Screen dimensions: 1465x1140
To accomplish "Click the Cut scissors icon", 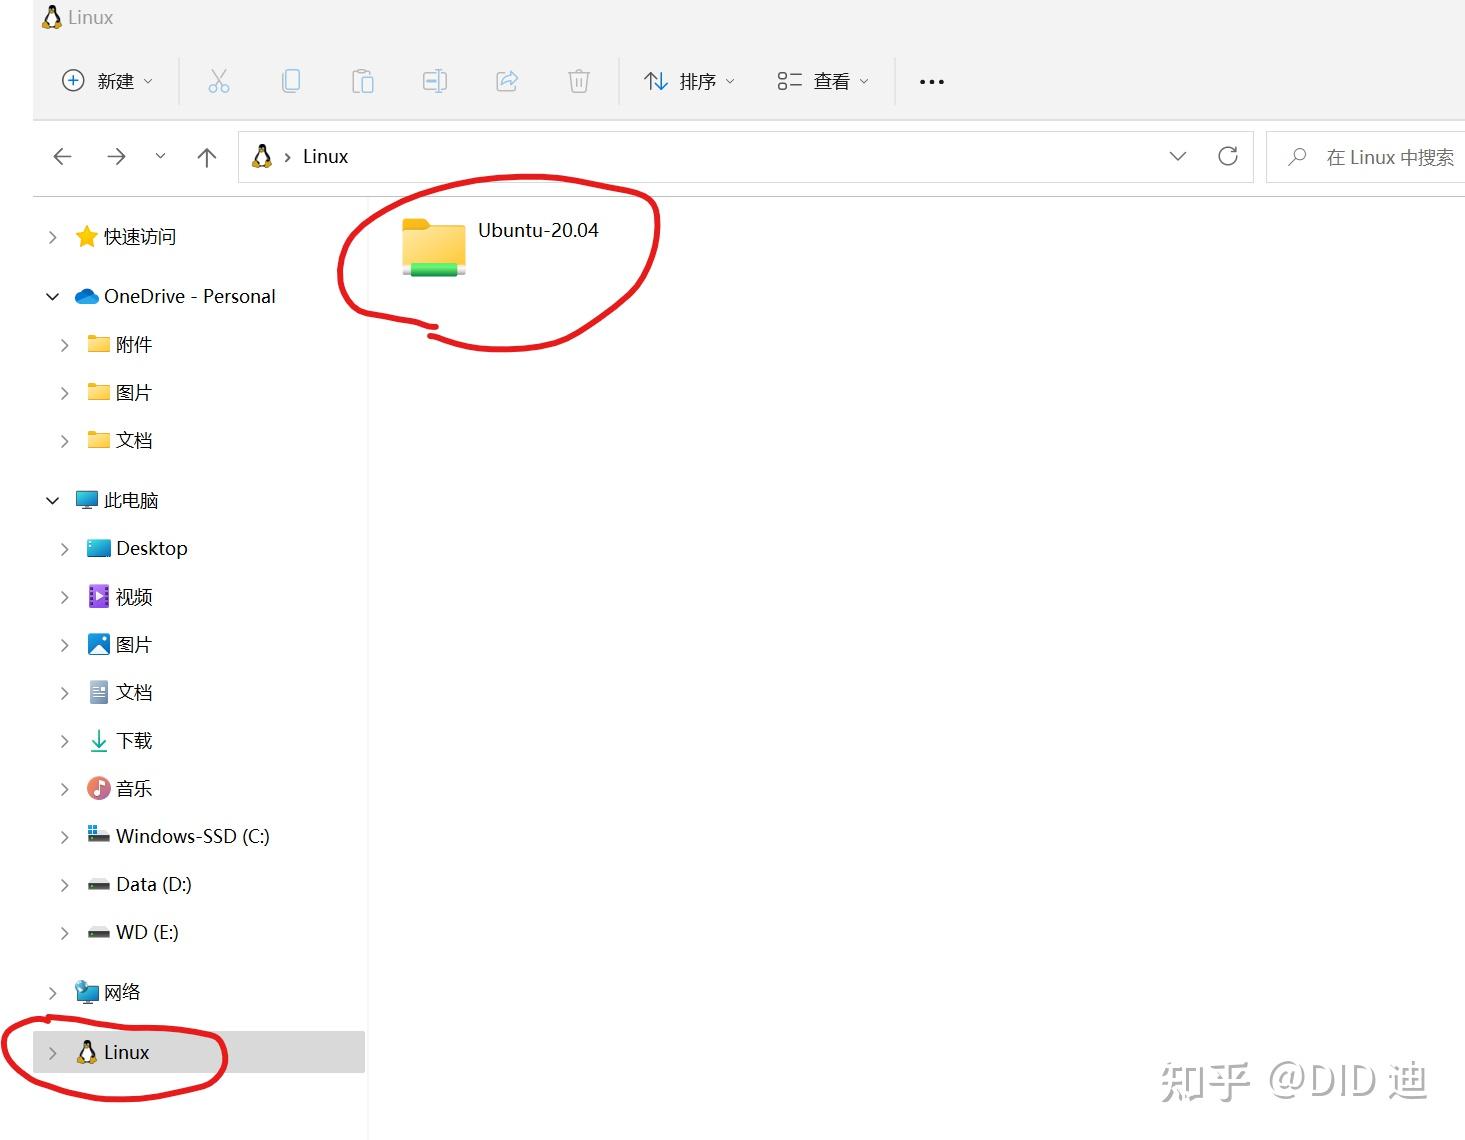I will click(219, 81).
